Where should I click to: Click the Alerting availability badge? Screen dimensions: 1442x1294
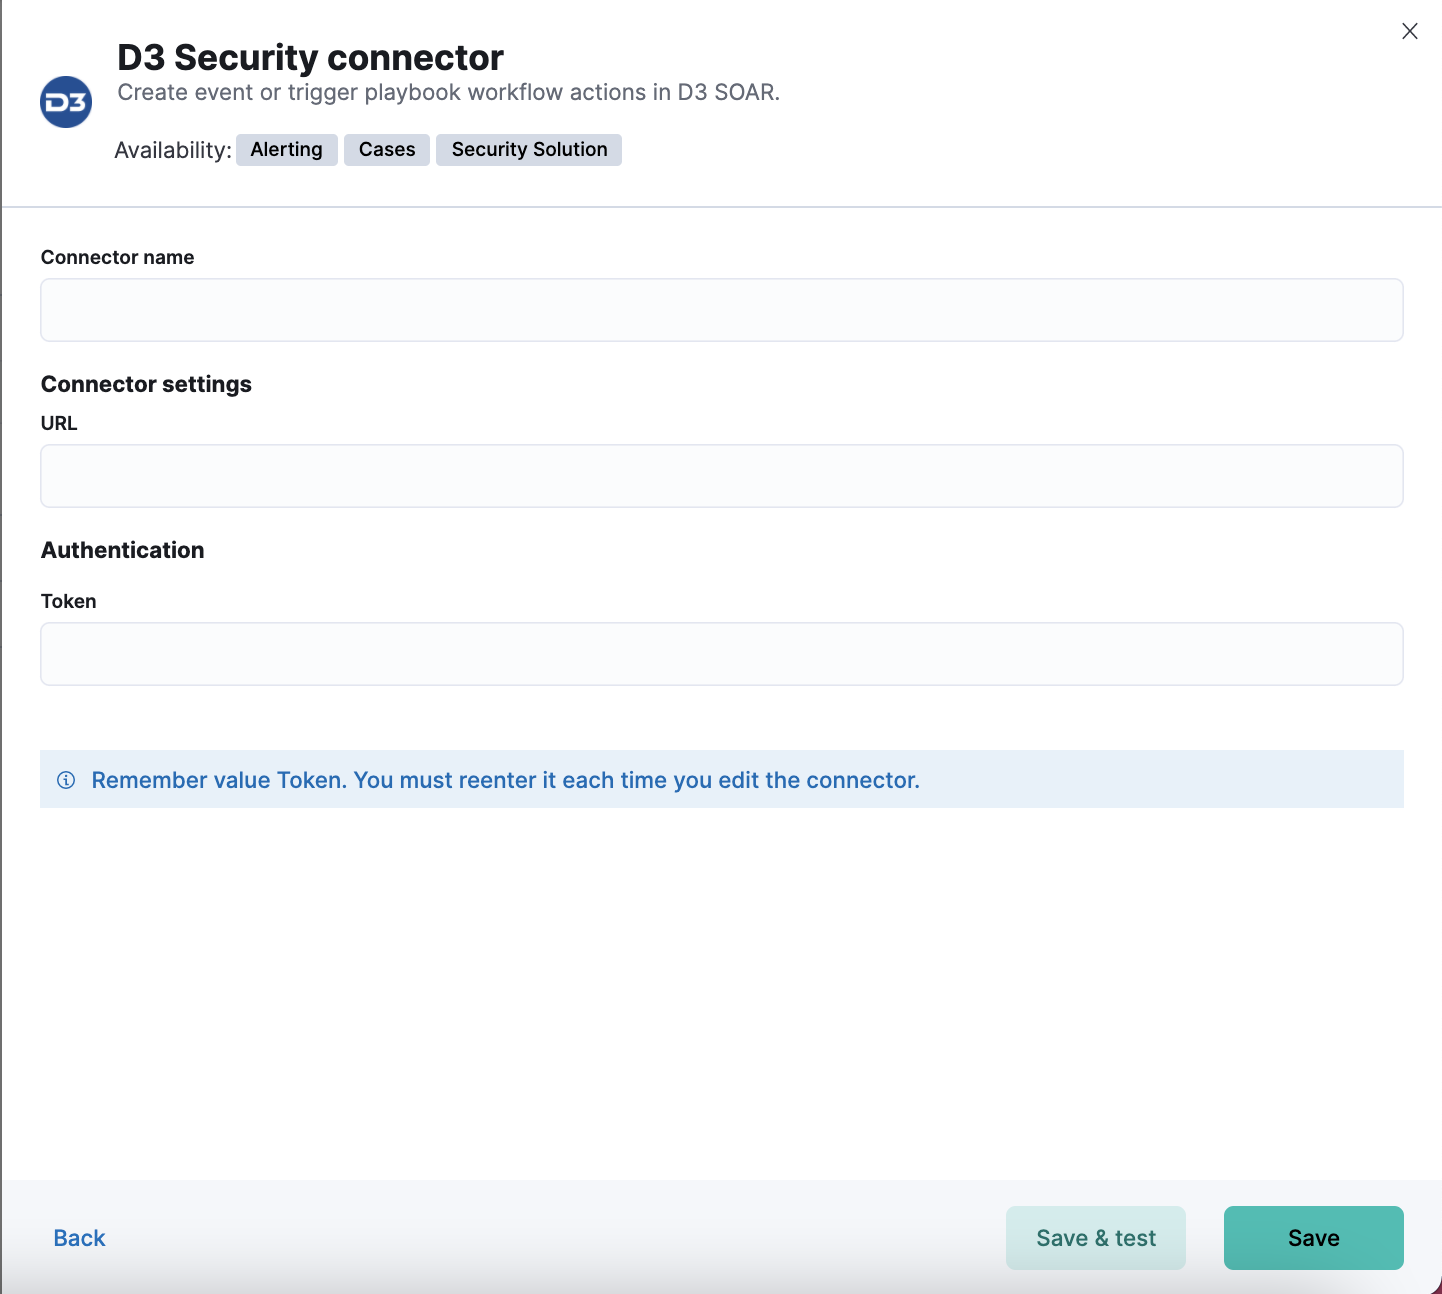[x=287, y=150]
